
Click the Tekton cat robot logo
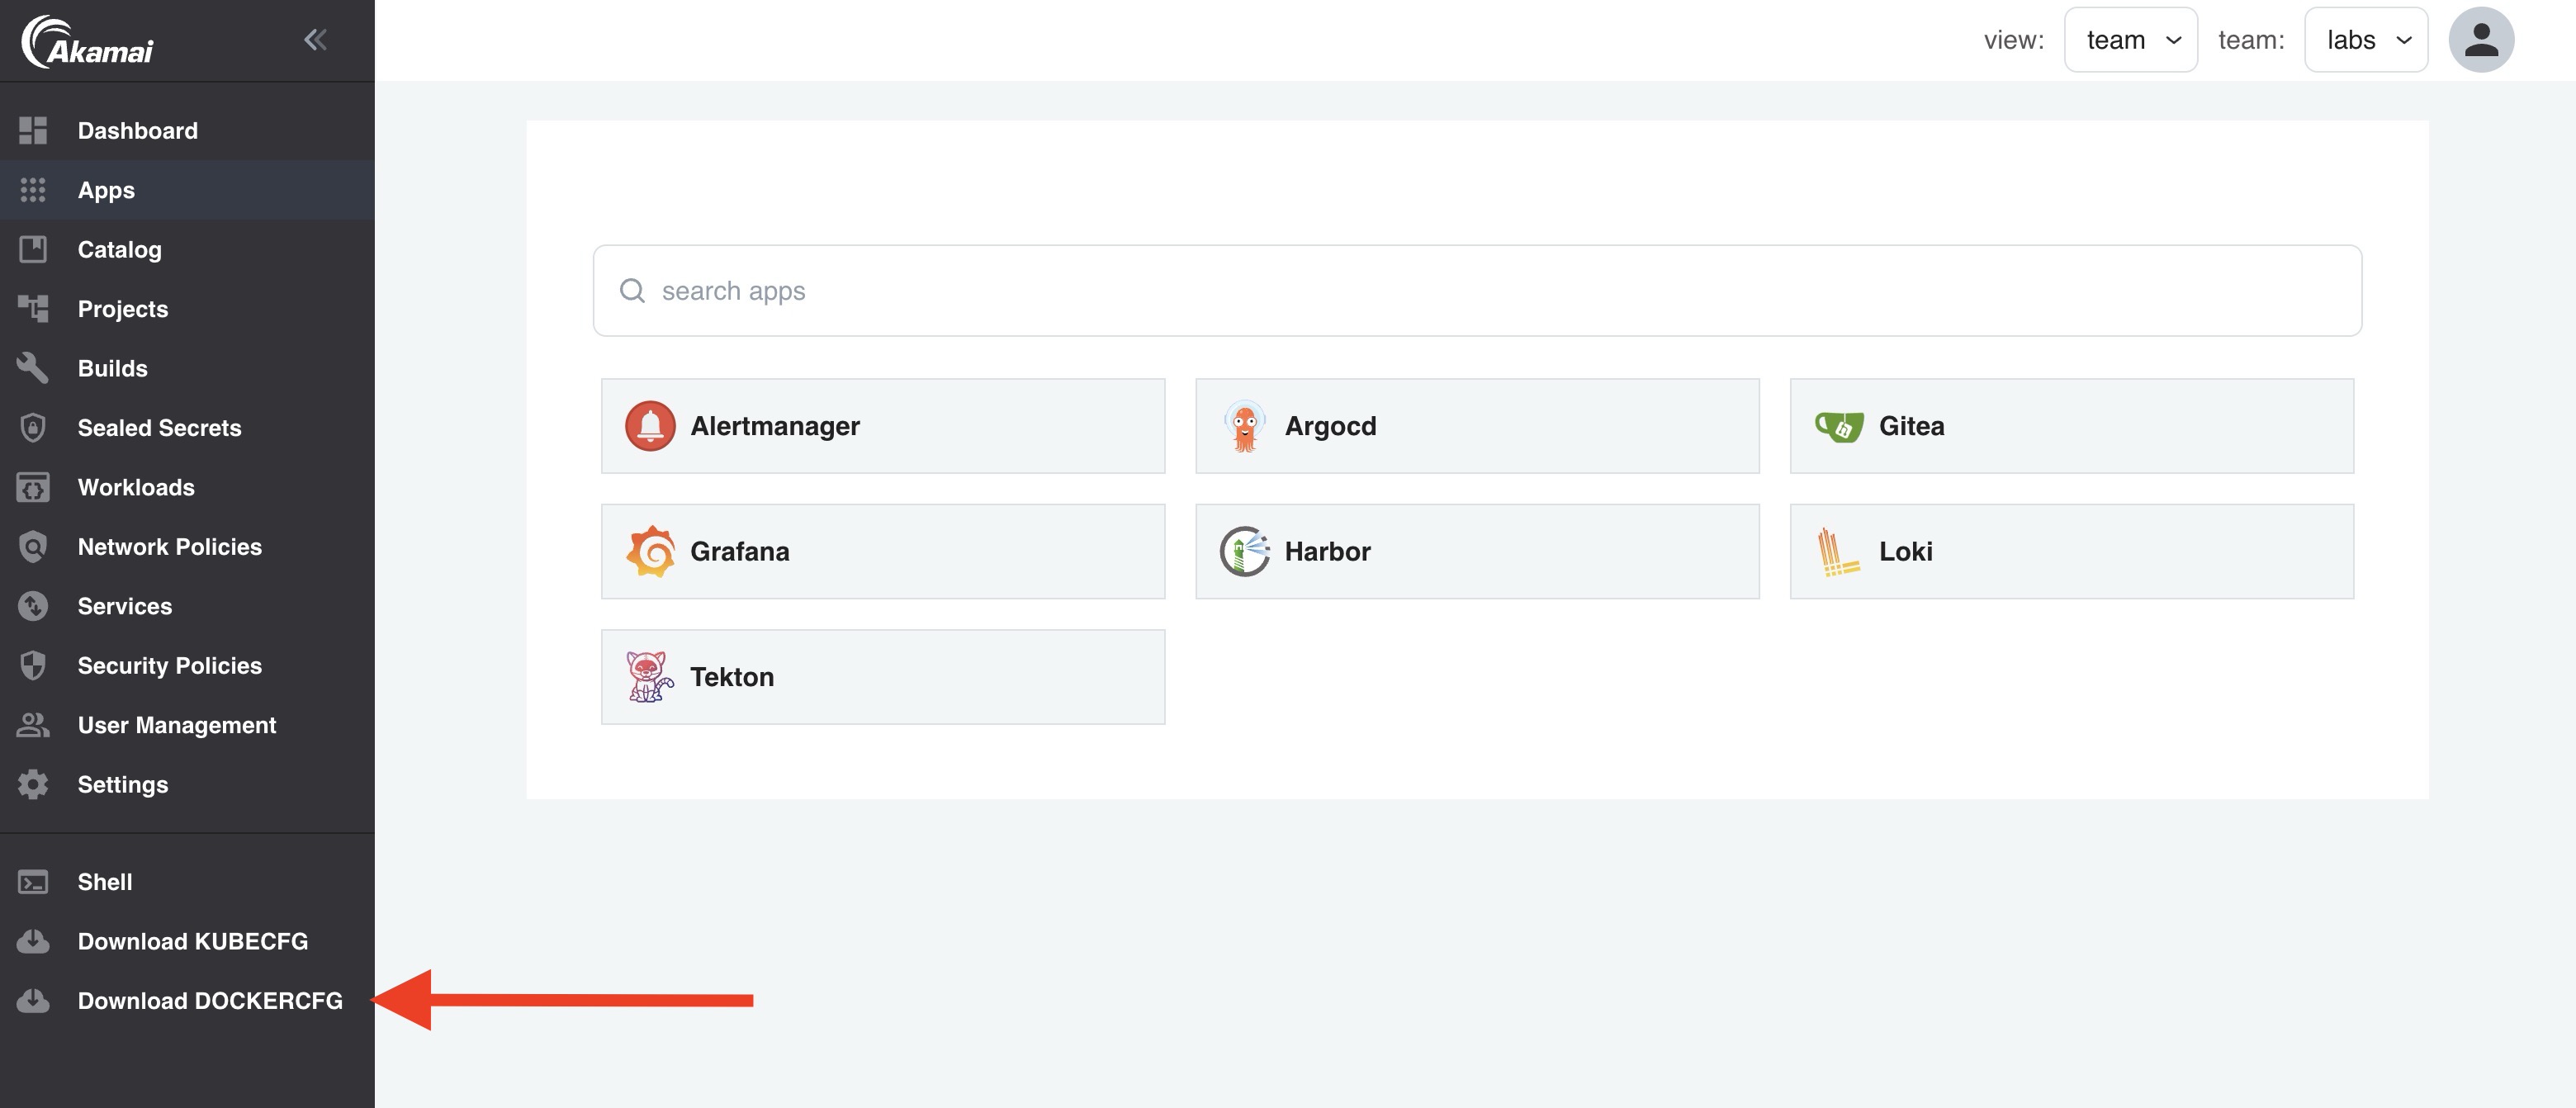click(649, 677)
